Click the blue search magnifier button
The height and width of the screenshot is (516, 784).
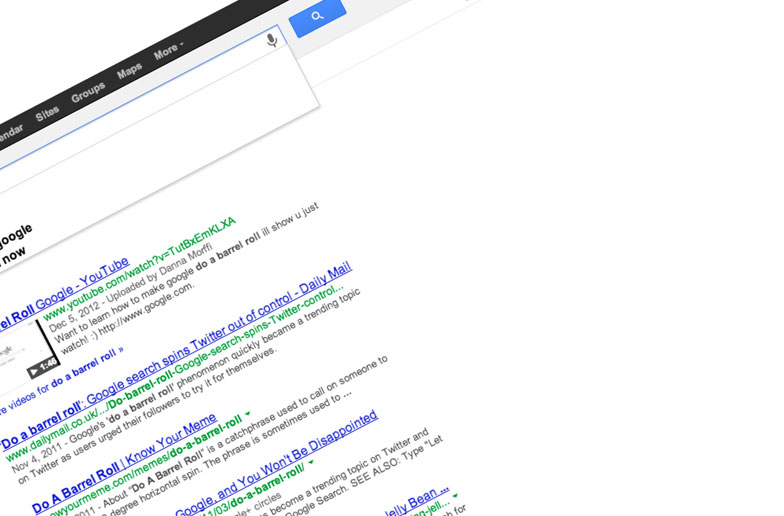[x=317, y=18]
